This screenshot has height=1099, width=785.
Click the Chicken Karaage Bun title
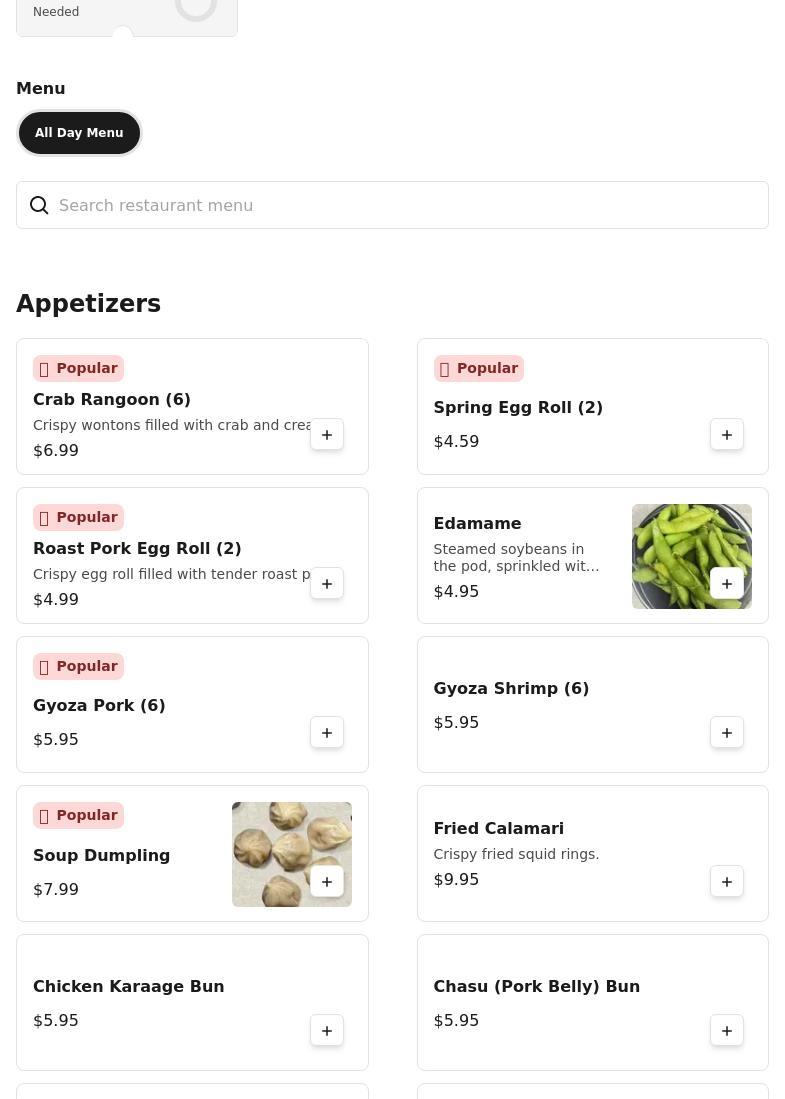[128, 986]
